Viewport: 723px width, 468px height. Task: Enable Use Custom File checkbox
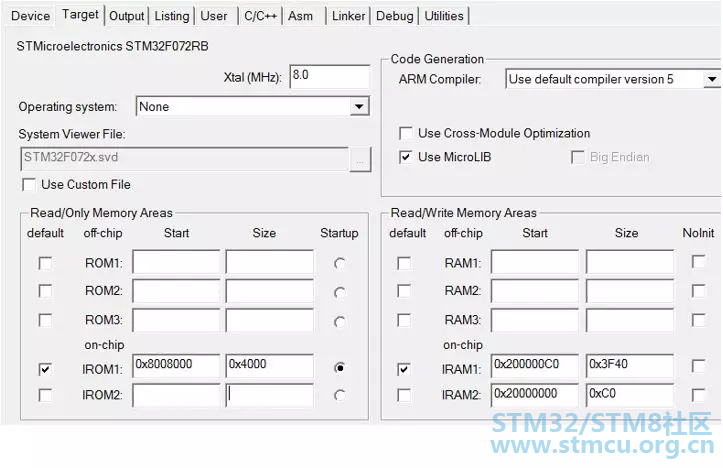coord(29,184)
